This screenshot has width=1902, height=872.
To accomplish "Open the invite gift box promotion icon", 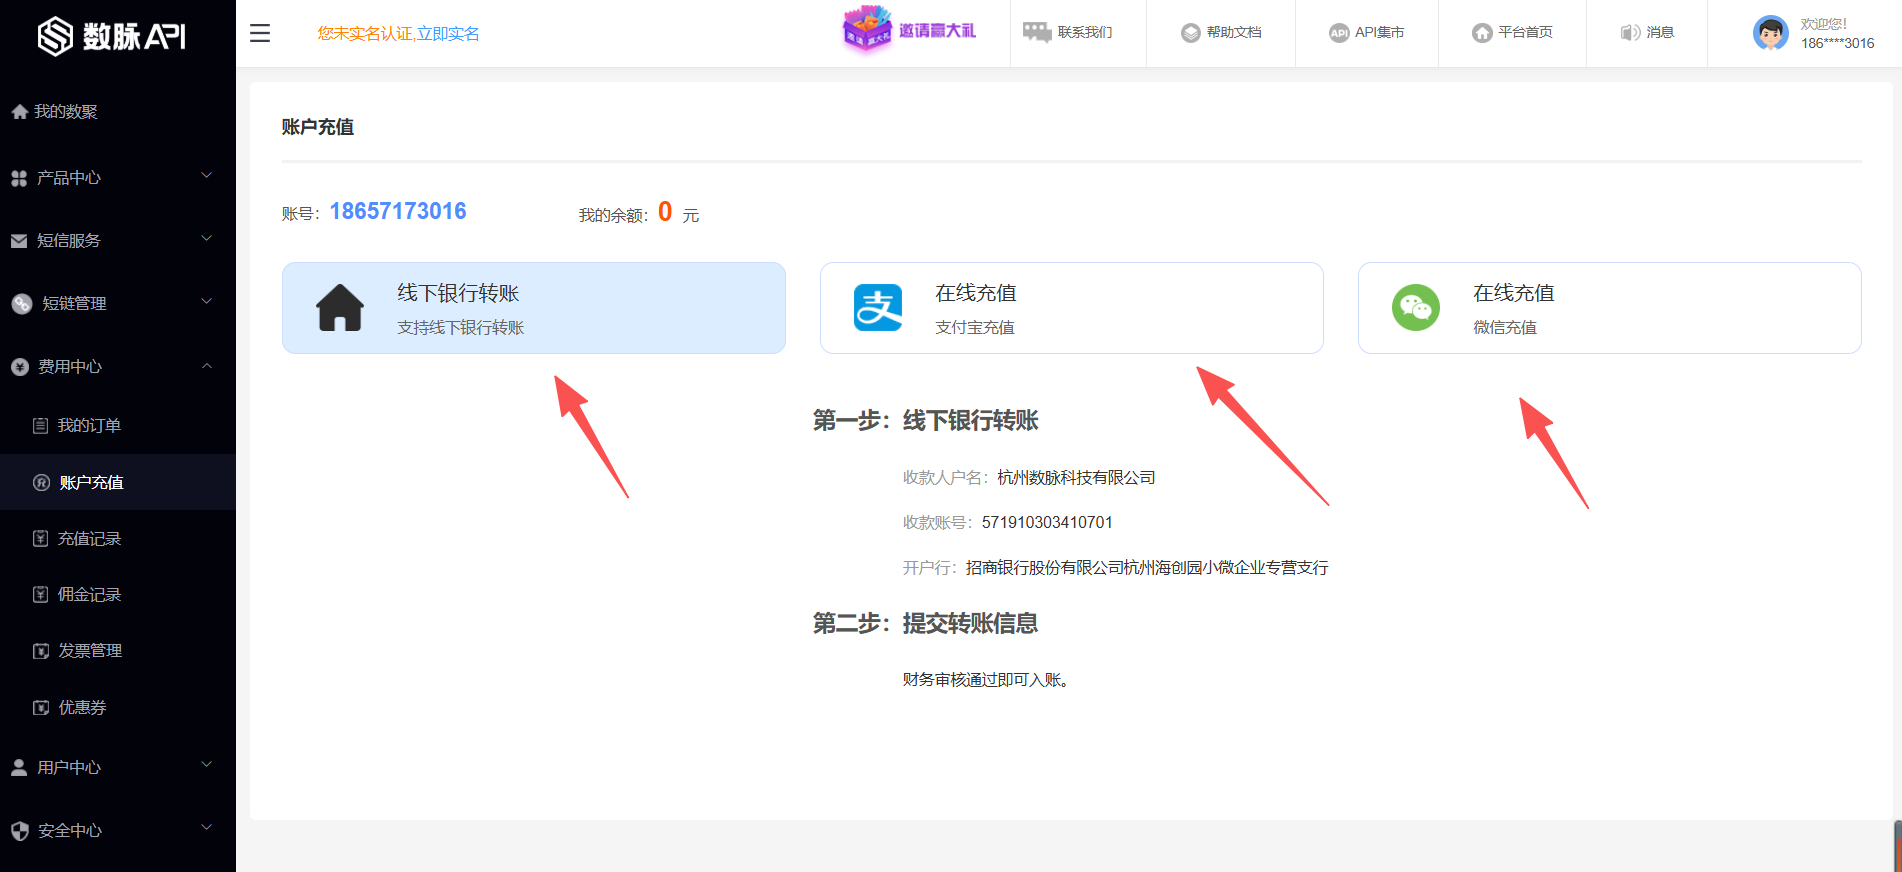I will point(866,30).
